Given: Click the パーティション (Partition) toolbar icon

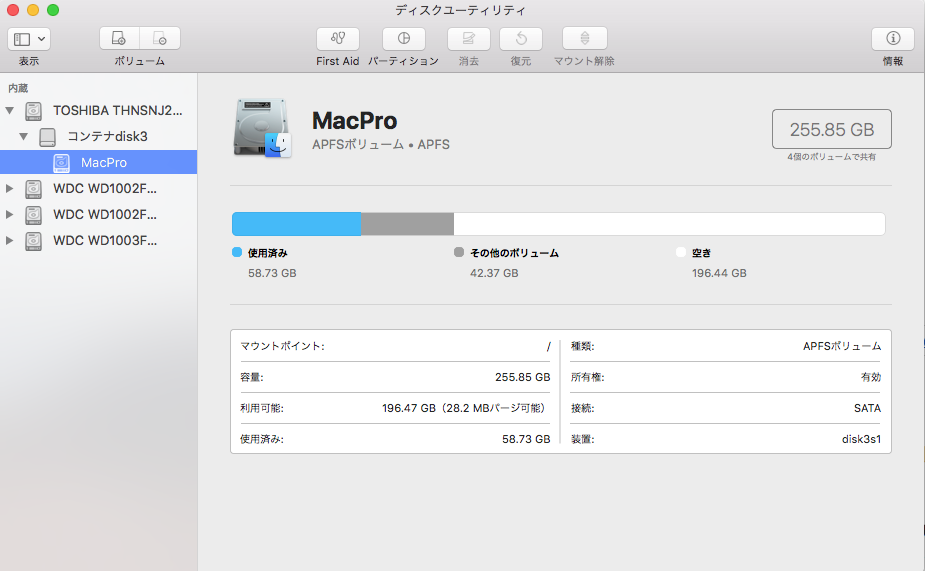Looking at the screenshot, I should click(x=403, y=39).
